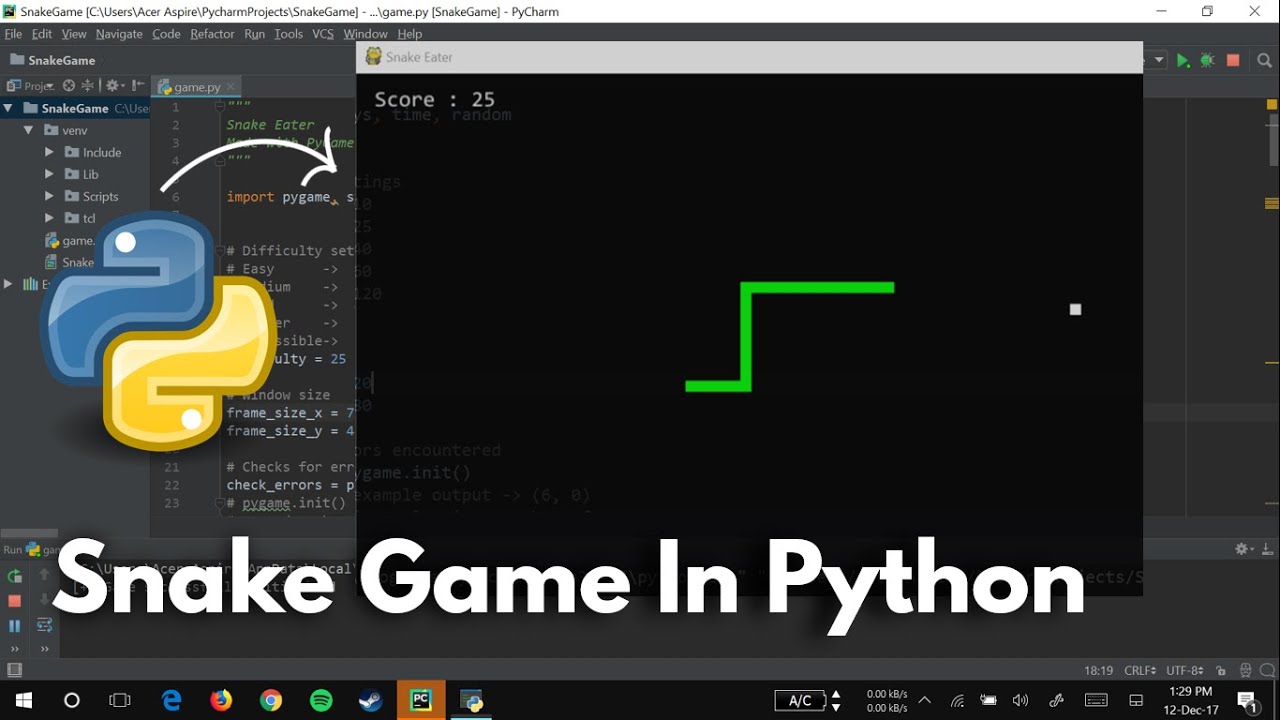Viewport: 1280px width, 720px height.
Task: Toggle the read-only lock icon in status bar
Action: (1221, 671)
